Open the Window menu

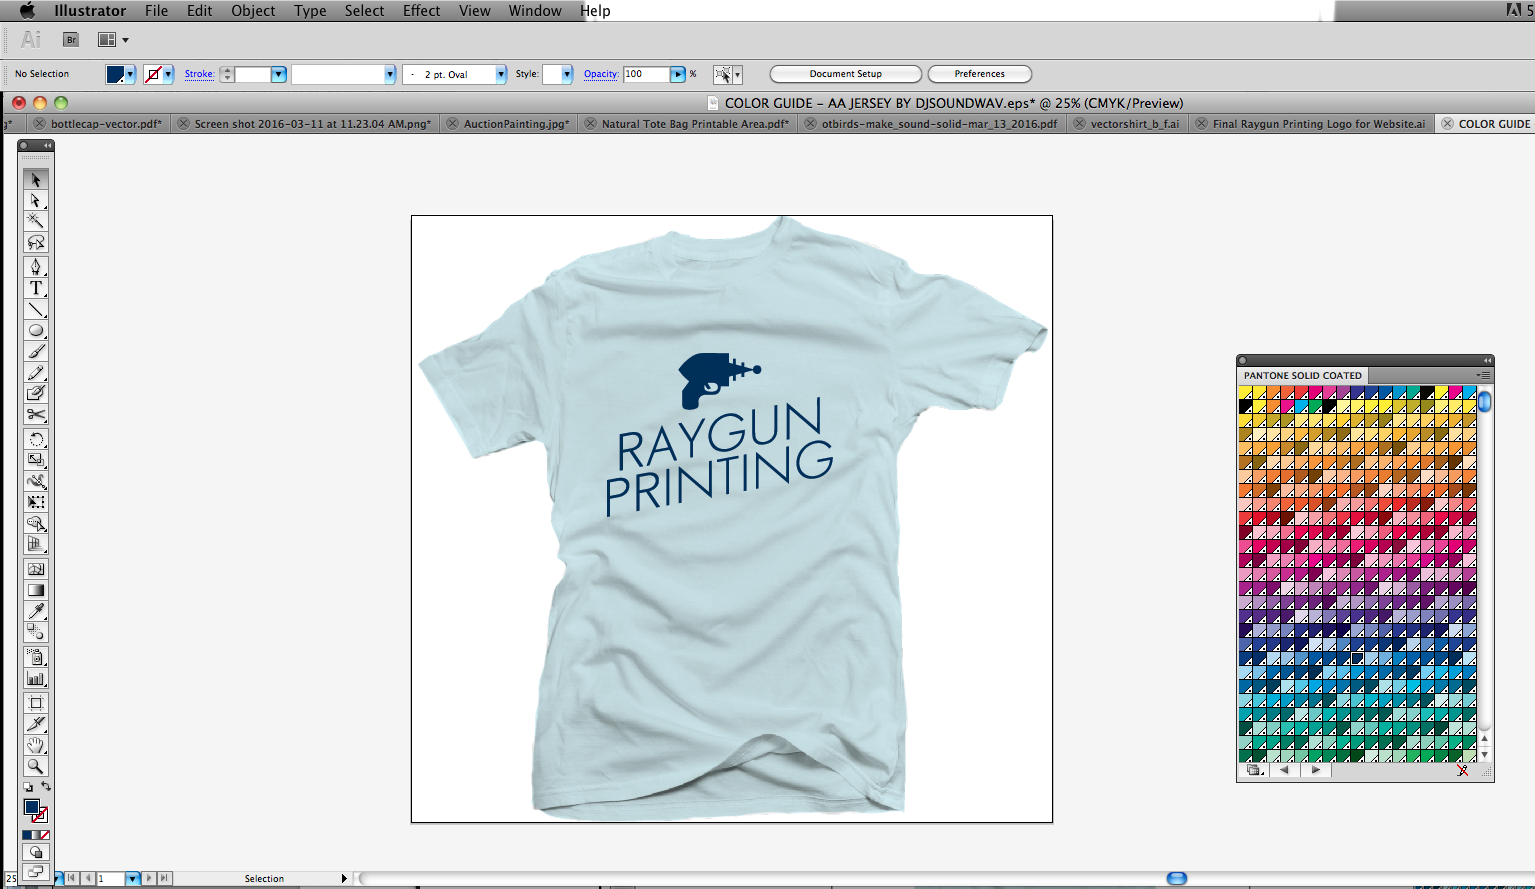pos(535,10)
